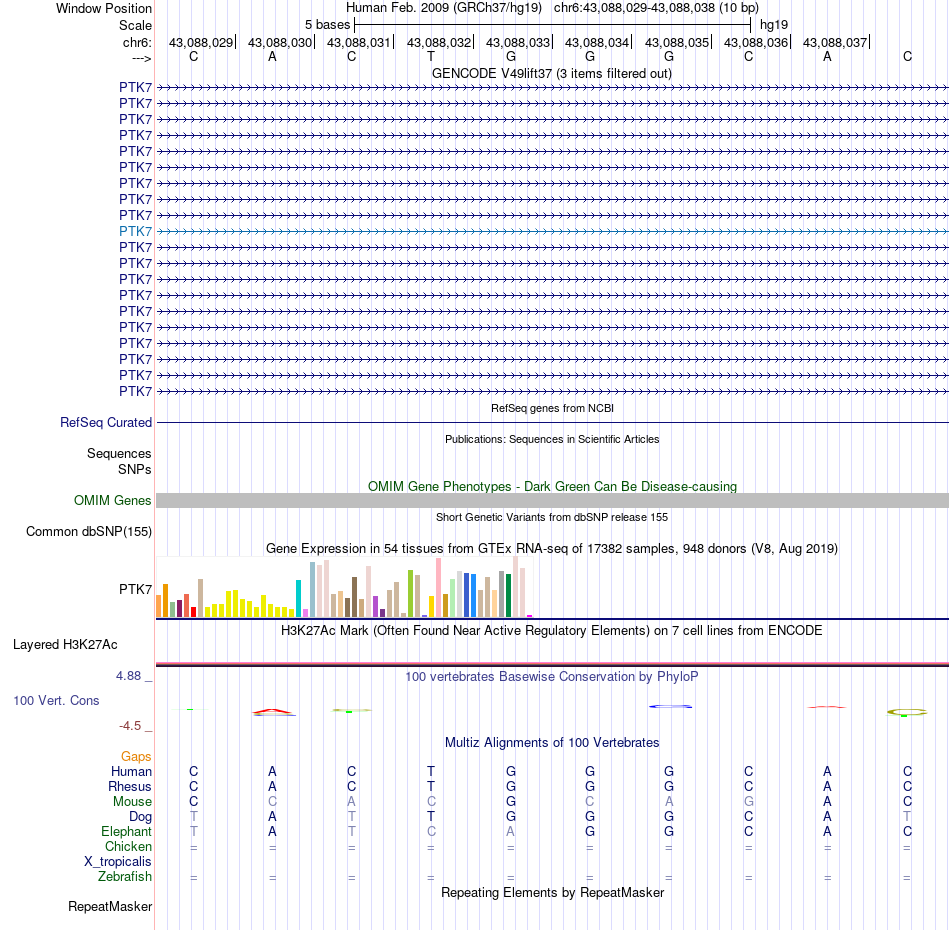Click 'Short Genetic Variants from dbSNP release 155'
Viewport: 950px width, 930px height.
tap(552, 517)
